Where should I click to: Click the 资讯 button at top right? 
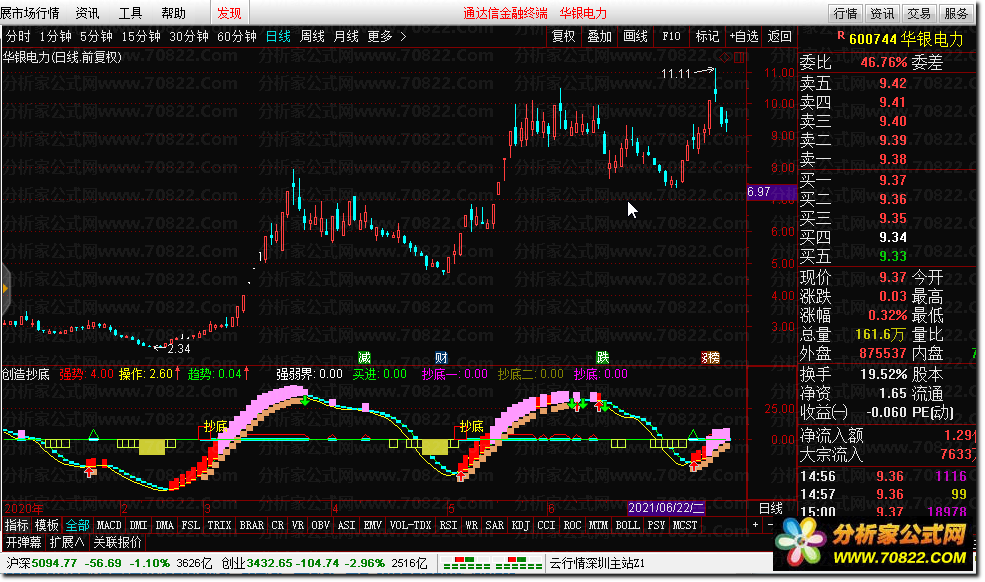coord(882,13)
